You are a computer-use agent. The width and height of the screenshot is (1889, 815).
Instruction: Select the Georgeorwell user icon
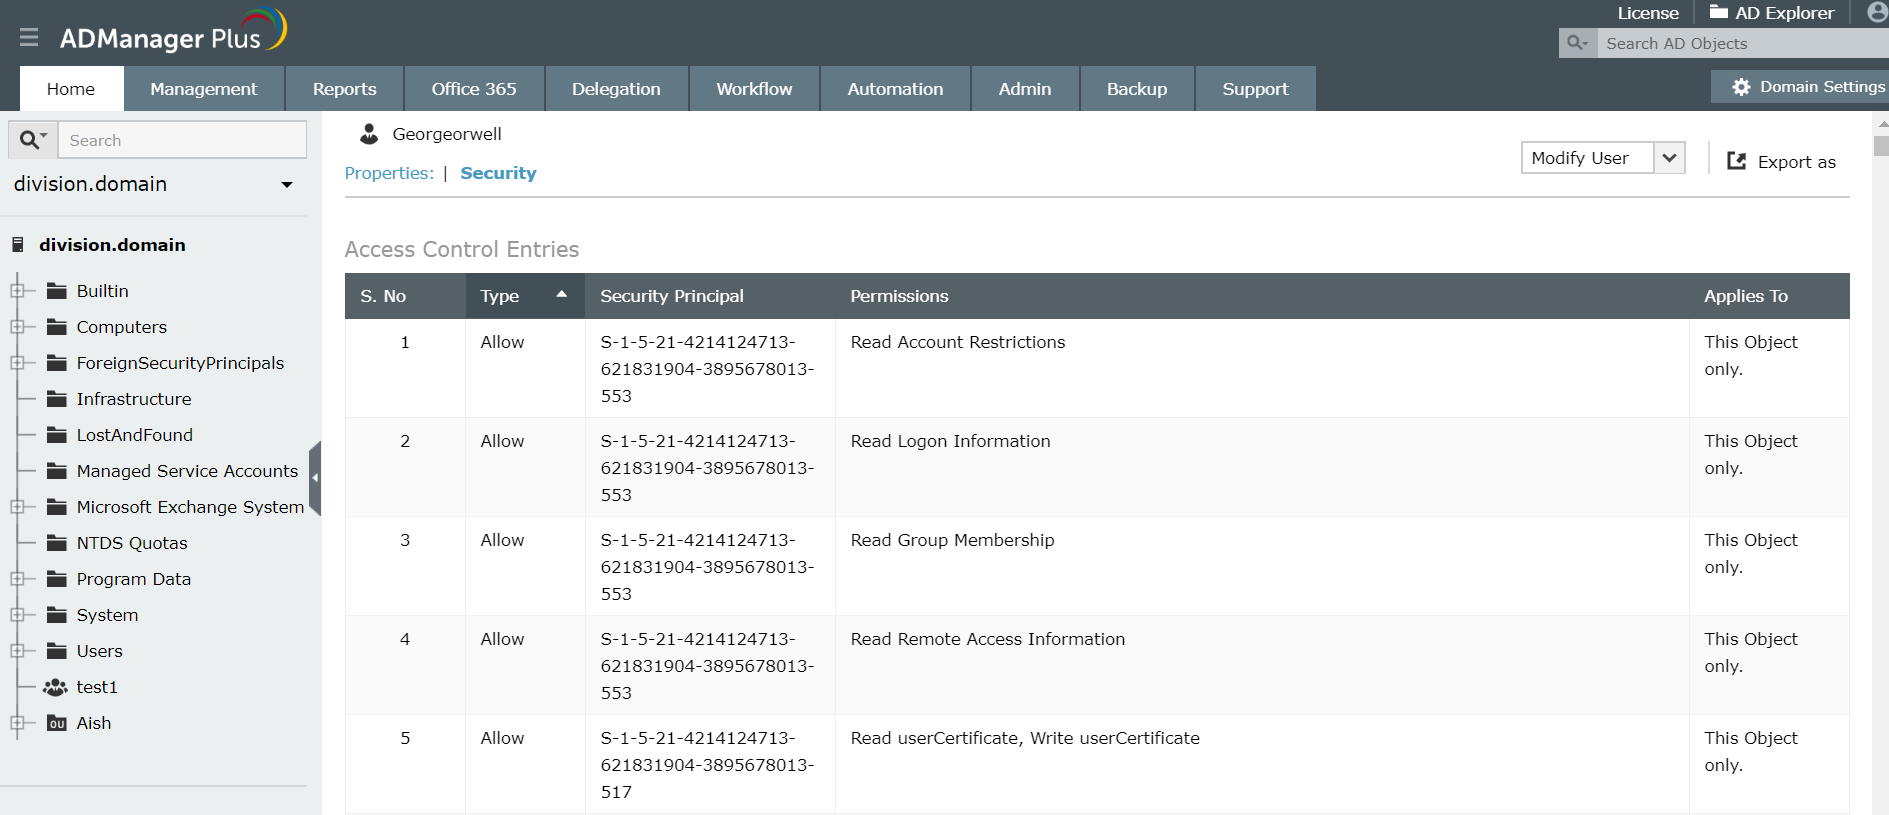[x=369, y=134]
